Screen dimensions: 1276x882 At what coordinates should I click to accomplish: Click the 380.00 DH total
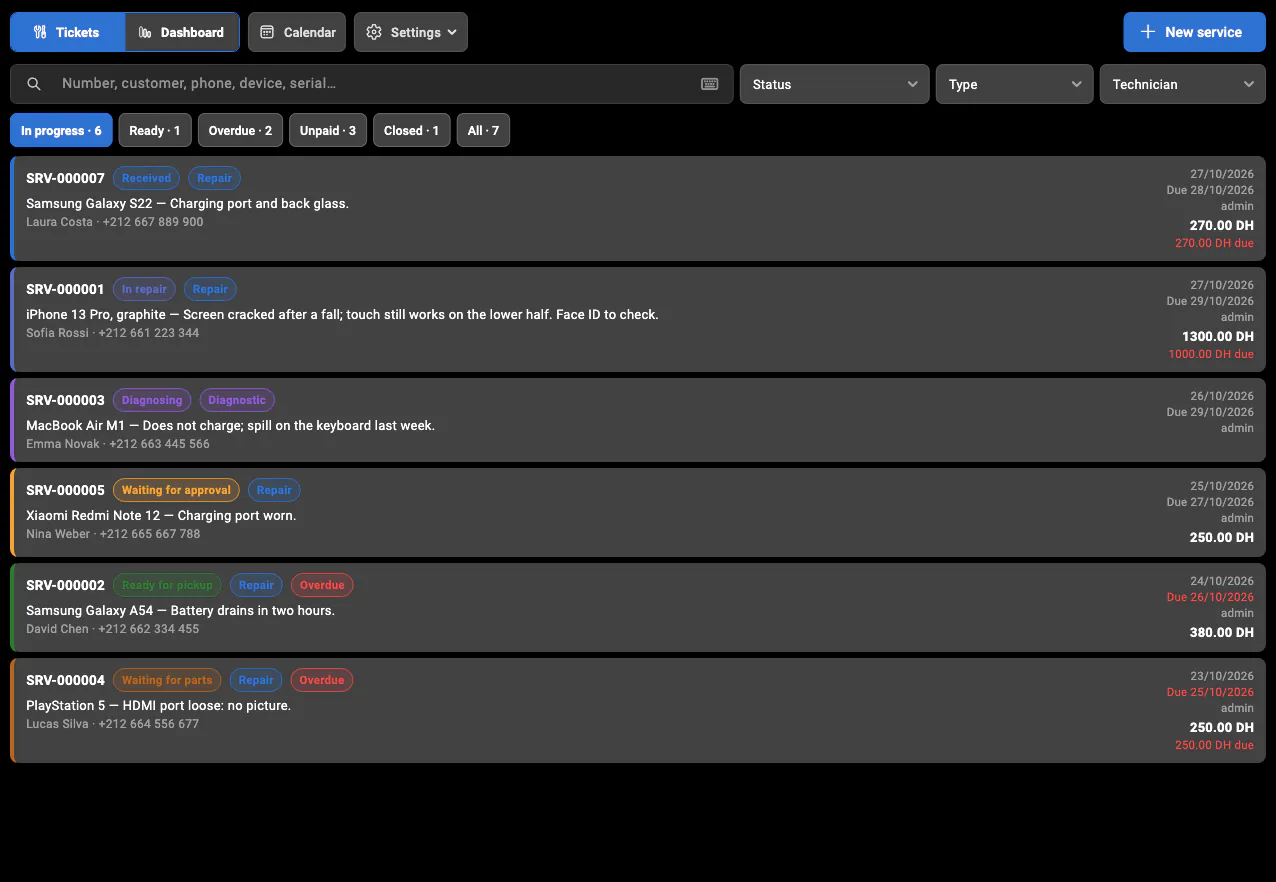tap(1222, 632)
